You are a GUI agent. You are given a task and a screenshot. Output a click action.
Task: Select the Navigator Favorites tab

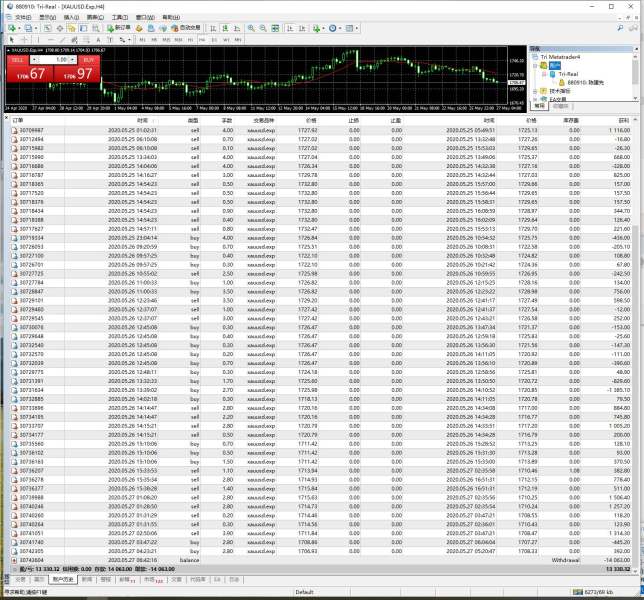pos(560,106)
